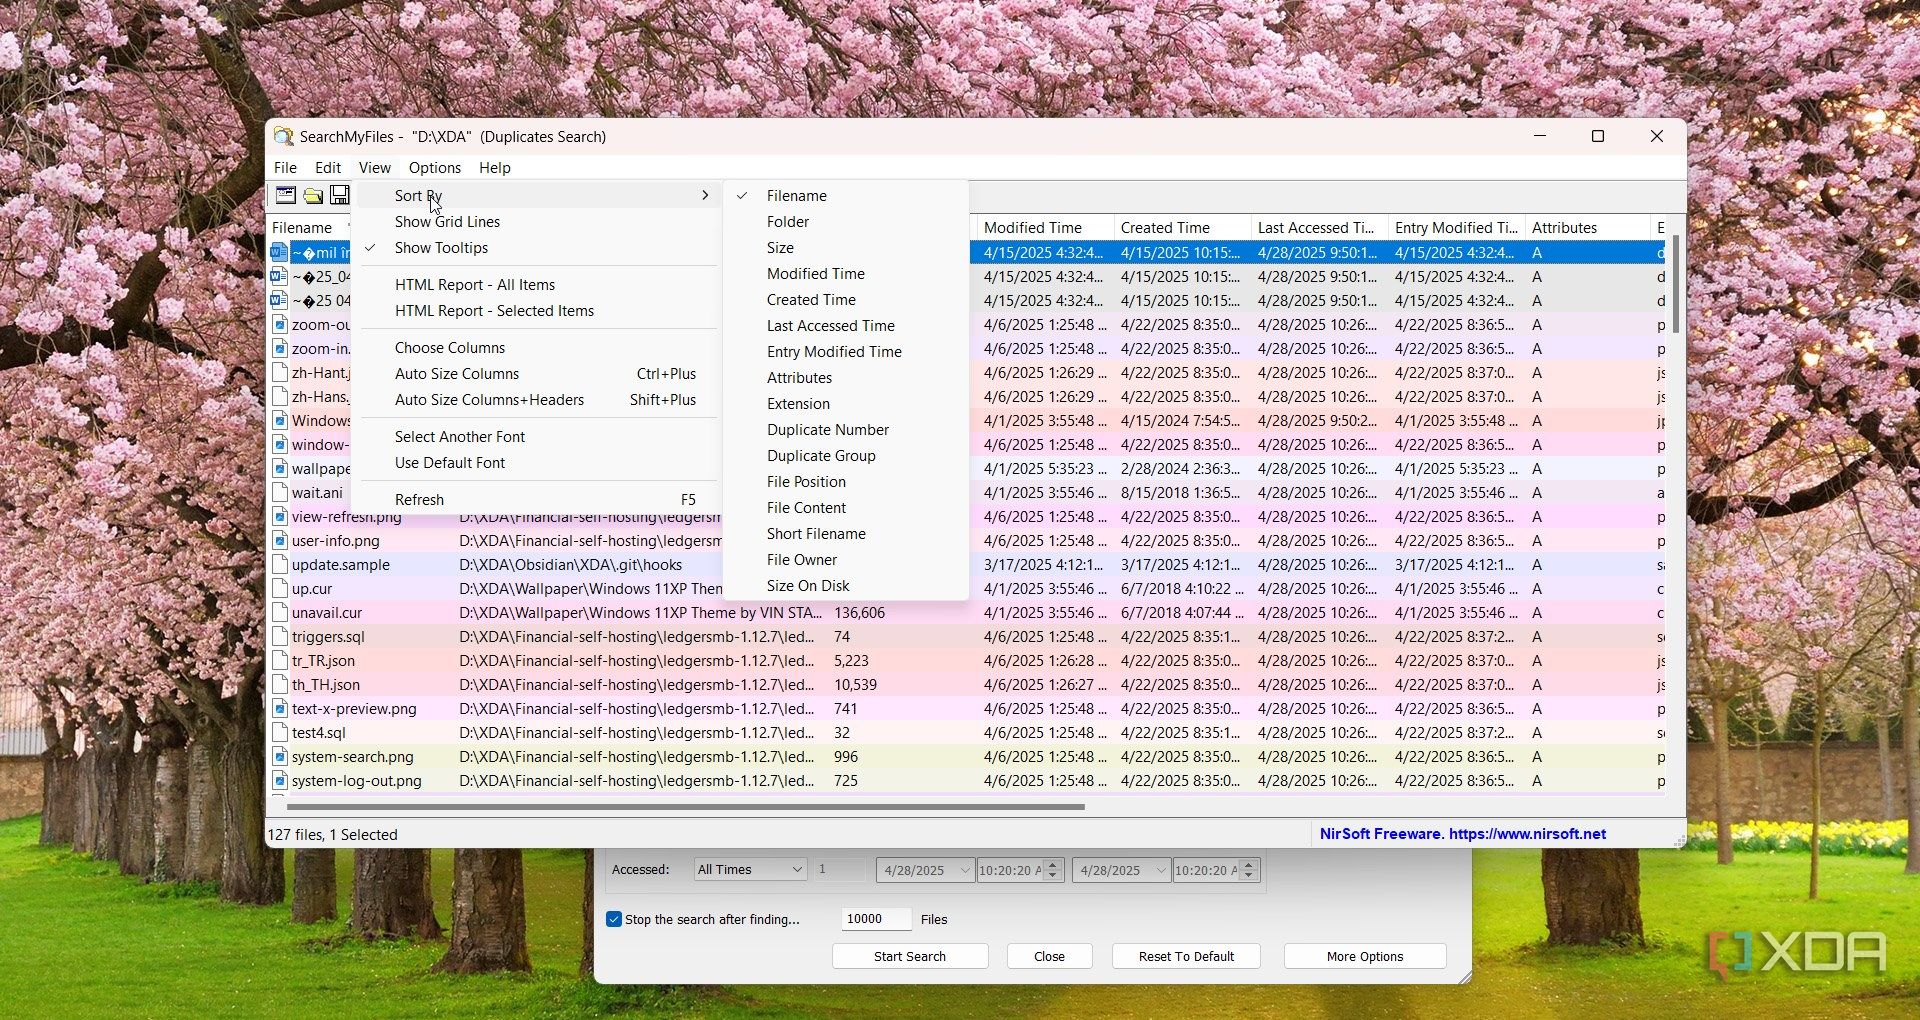Sort by Size On Disk
The image size is (1920, 1020).
pyautogui.click(x=846, y=586)
